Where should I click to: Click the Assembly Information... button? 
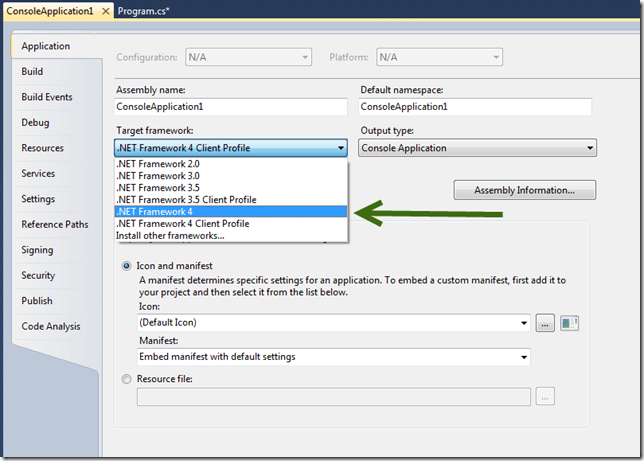[524, 190]
